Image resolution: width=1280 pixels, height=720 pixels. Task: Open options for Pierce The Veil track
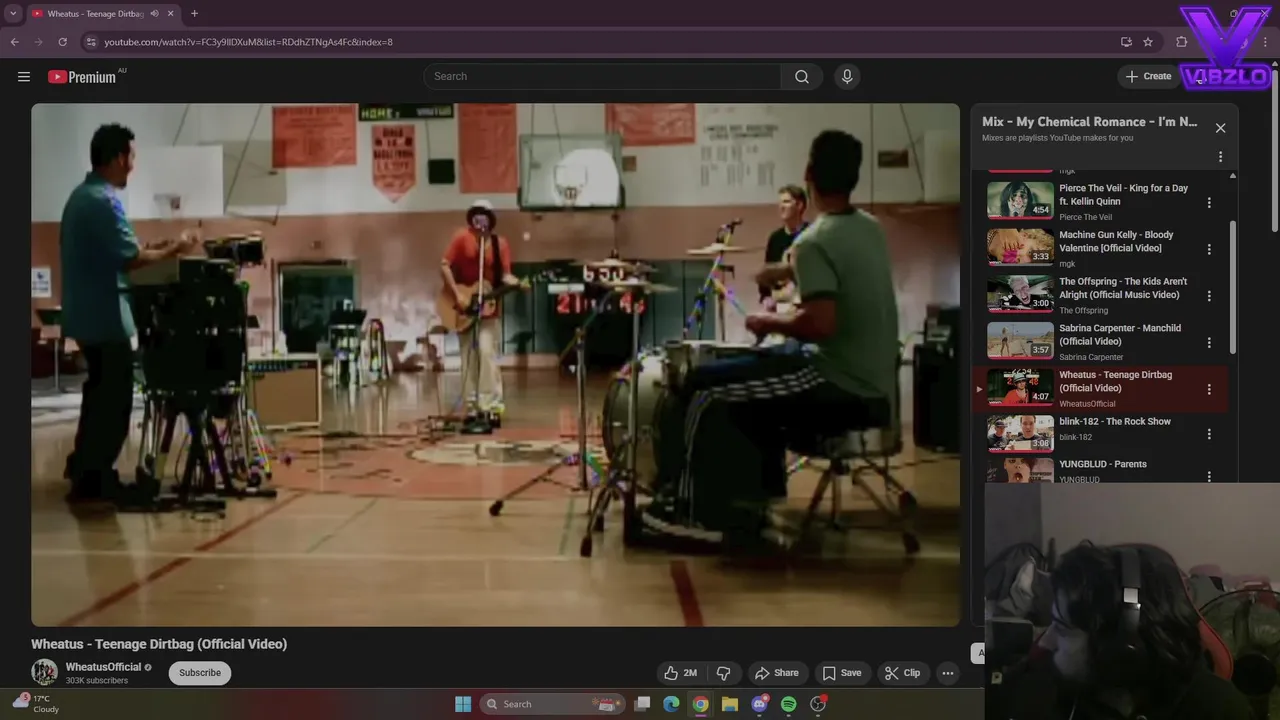(1209, 203)
